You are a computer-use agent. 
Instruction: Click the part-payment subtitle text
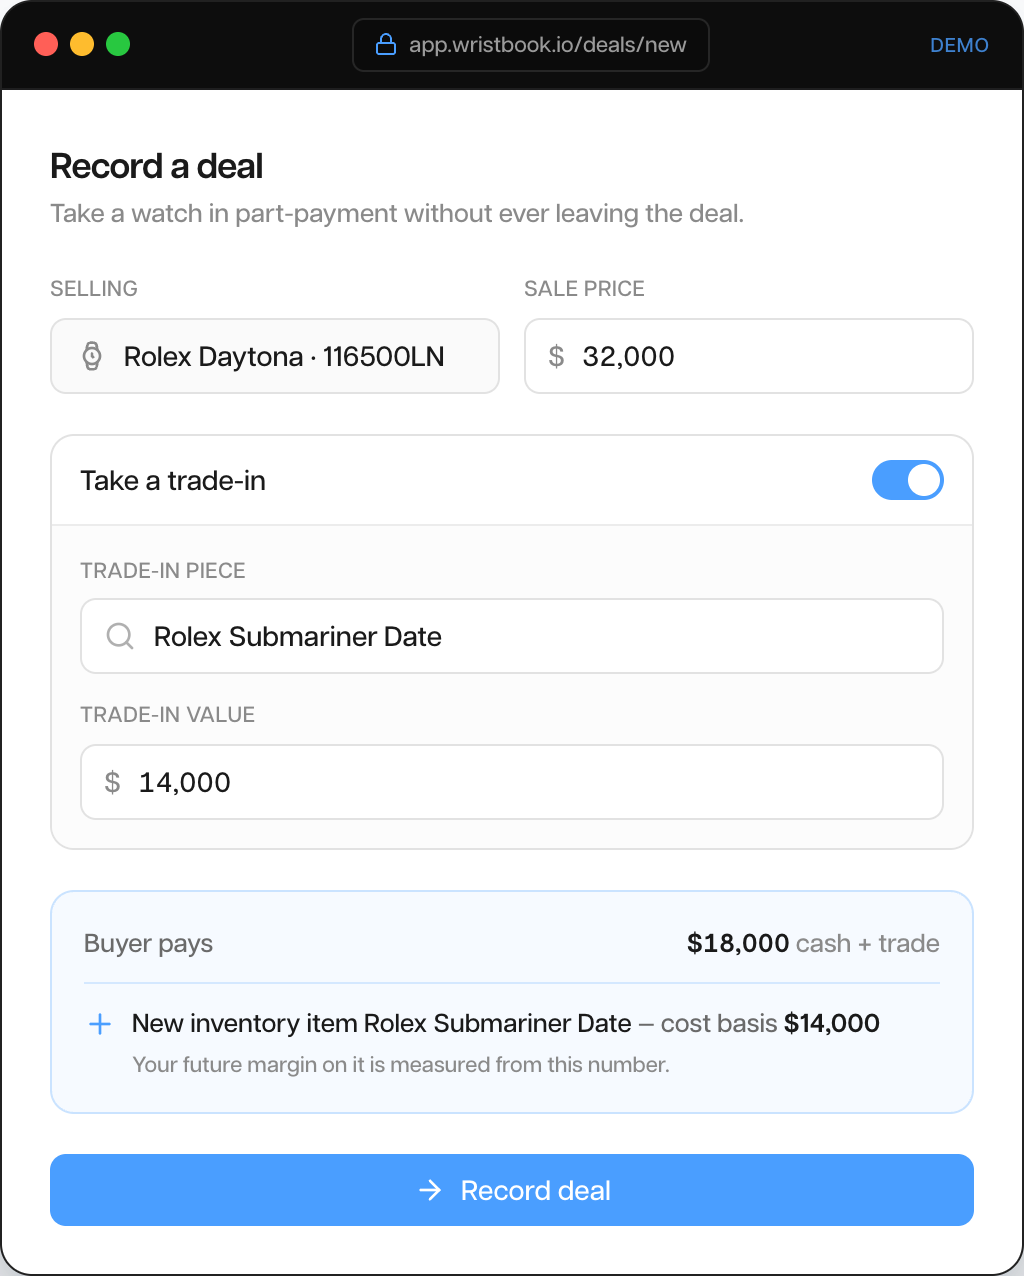pyautogui.click(x=397, y=214)
